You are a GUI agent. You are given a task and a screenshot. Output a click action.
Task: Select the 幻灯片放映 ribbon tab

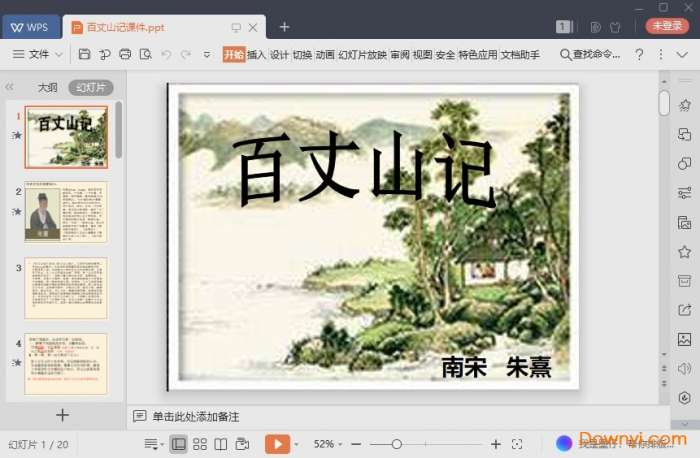click(x=362, y=54)
